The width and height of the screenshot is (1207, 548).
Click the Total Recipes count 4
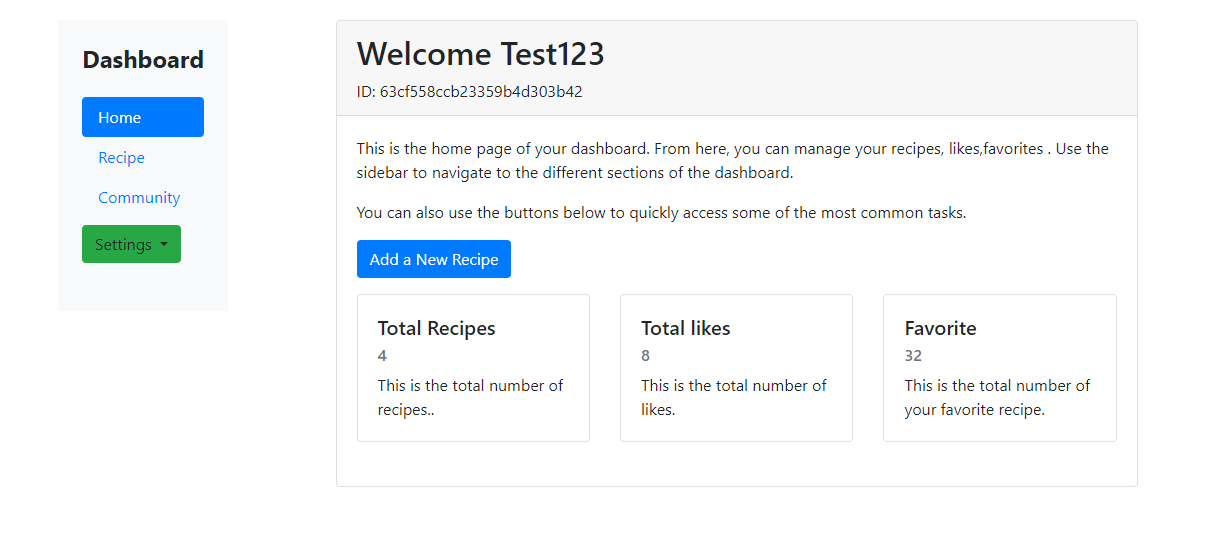click(382, 356)
